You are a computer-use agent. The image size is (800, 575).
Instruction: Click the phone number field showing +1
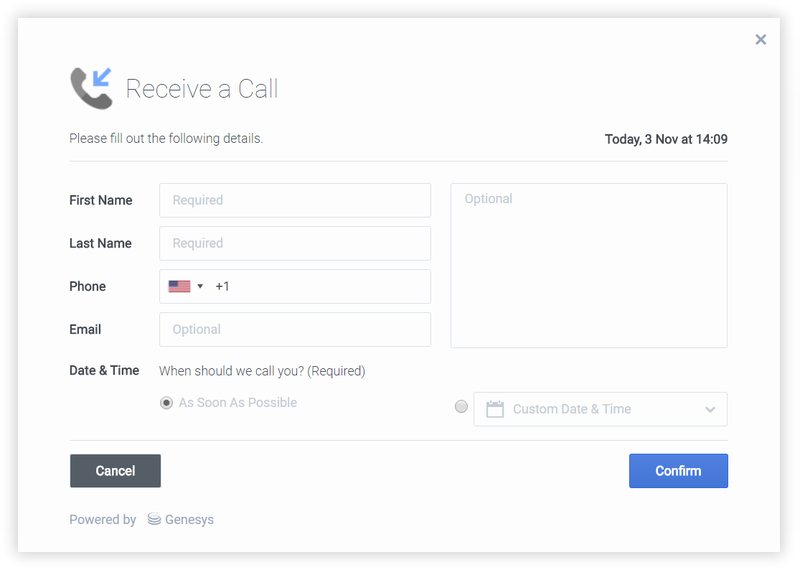[320, 286]
